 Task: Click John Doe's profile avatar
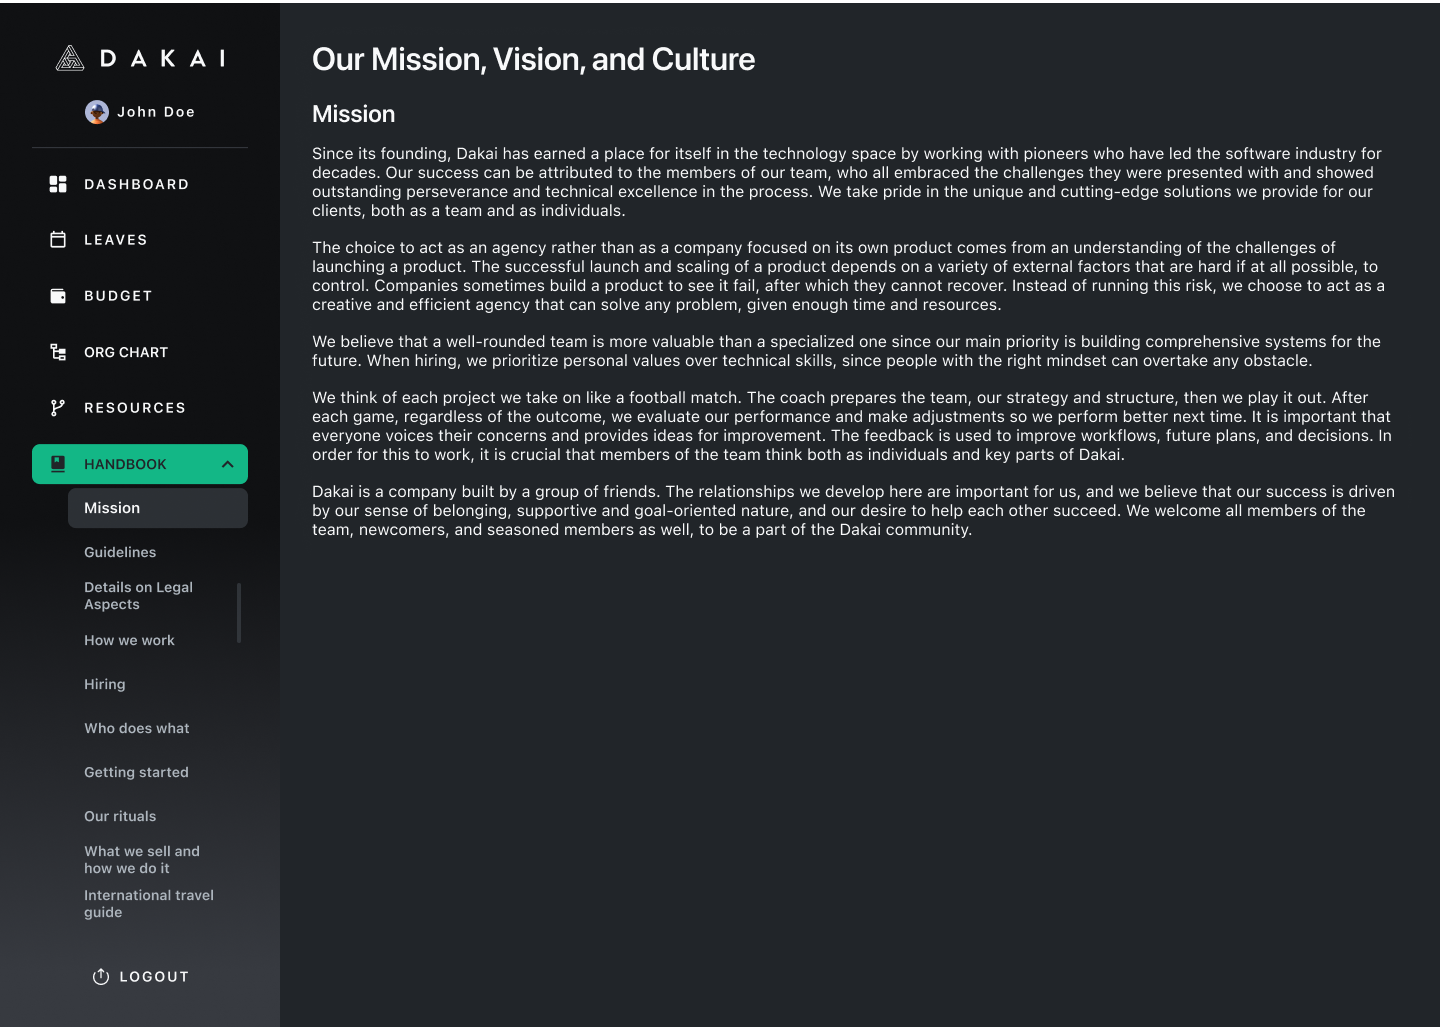click(x=97, y=112)
